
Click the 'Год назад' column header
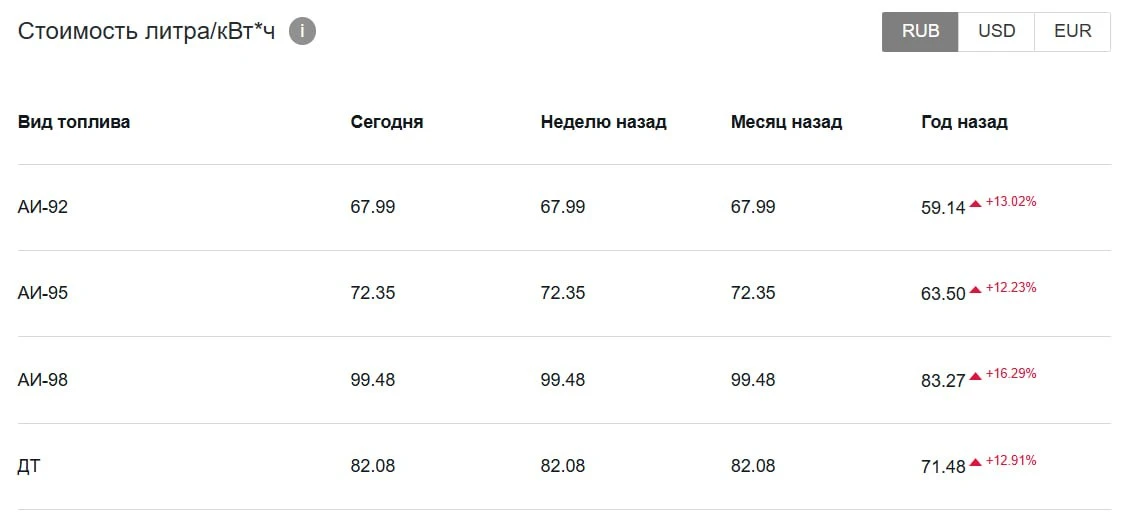[964, 122]
